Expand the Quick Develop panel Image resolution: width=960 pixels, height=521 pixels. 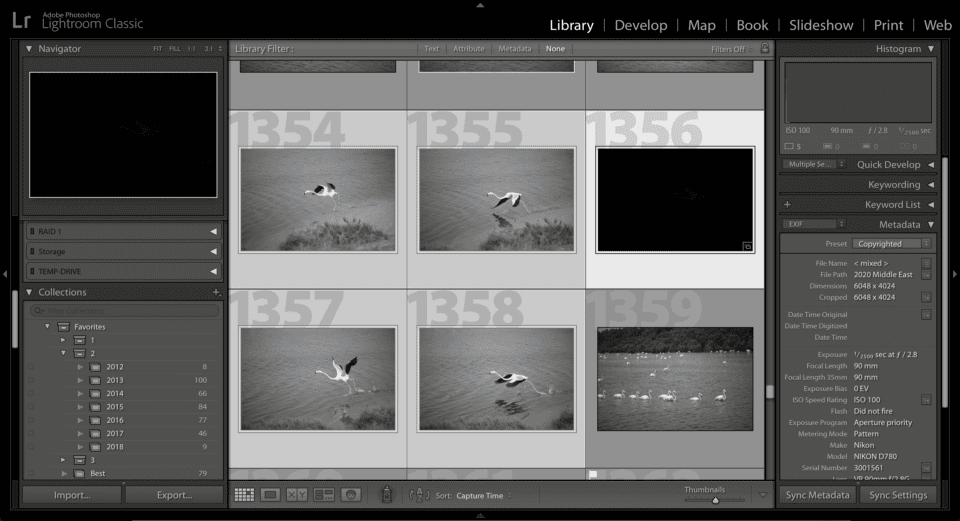931,164
